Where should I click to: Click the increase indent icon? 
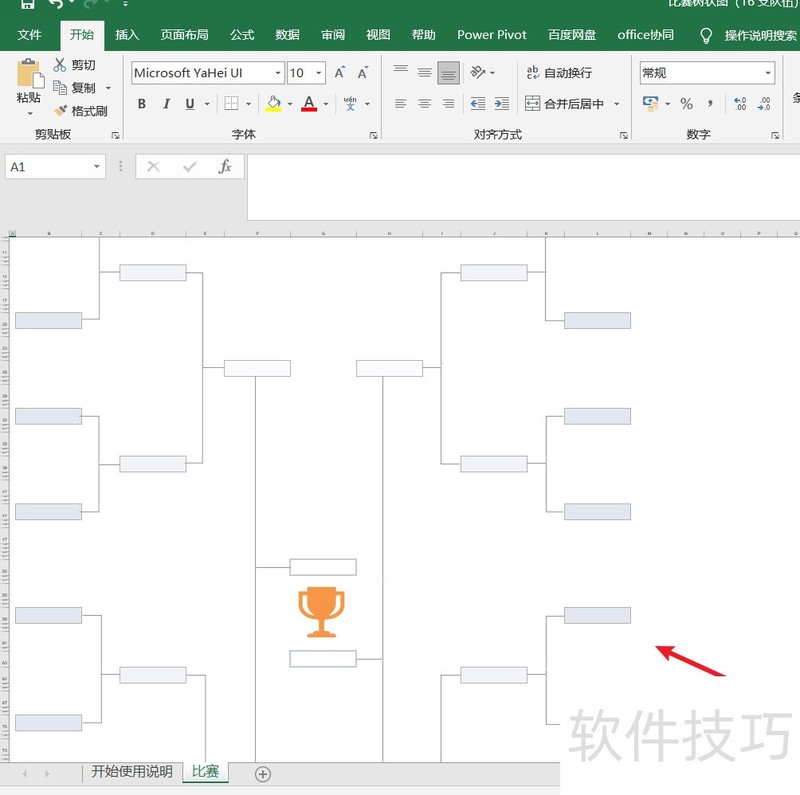[500, 103]
